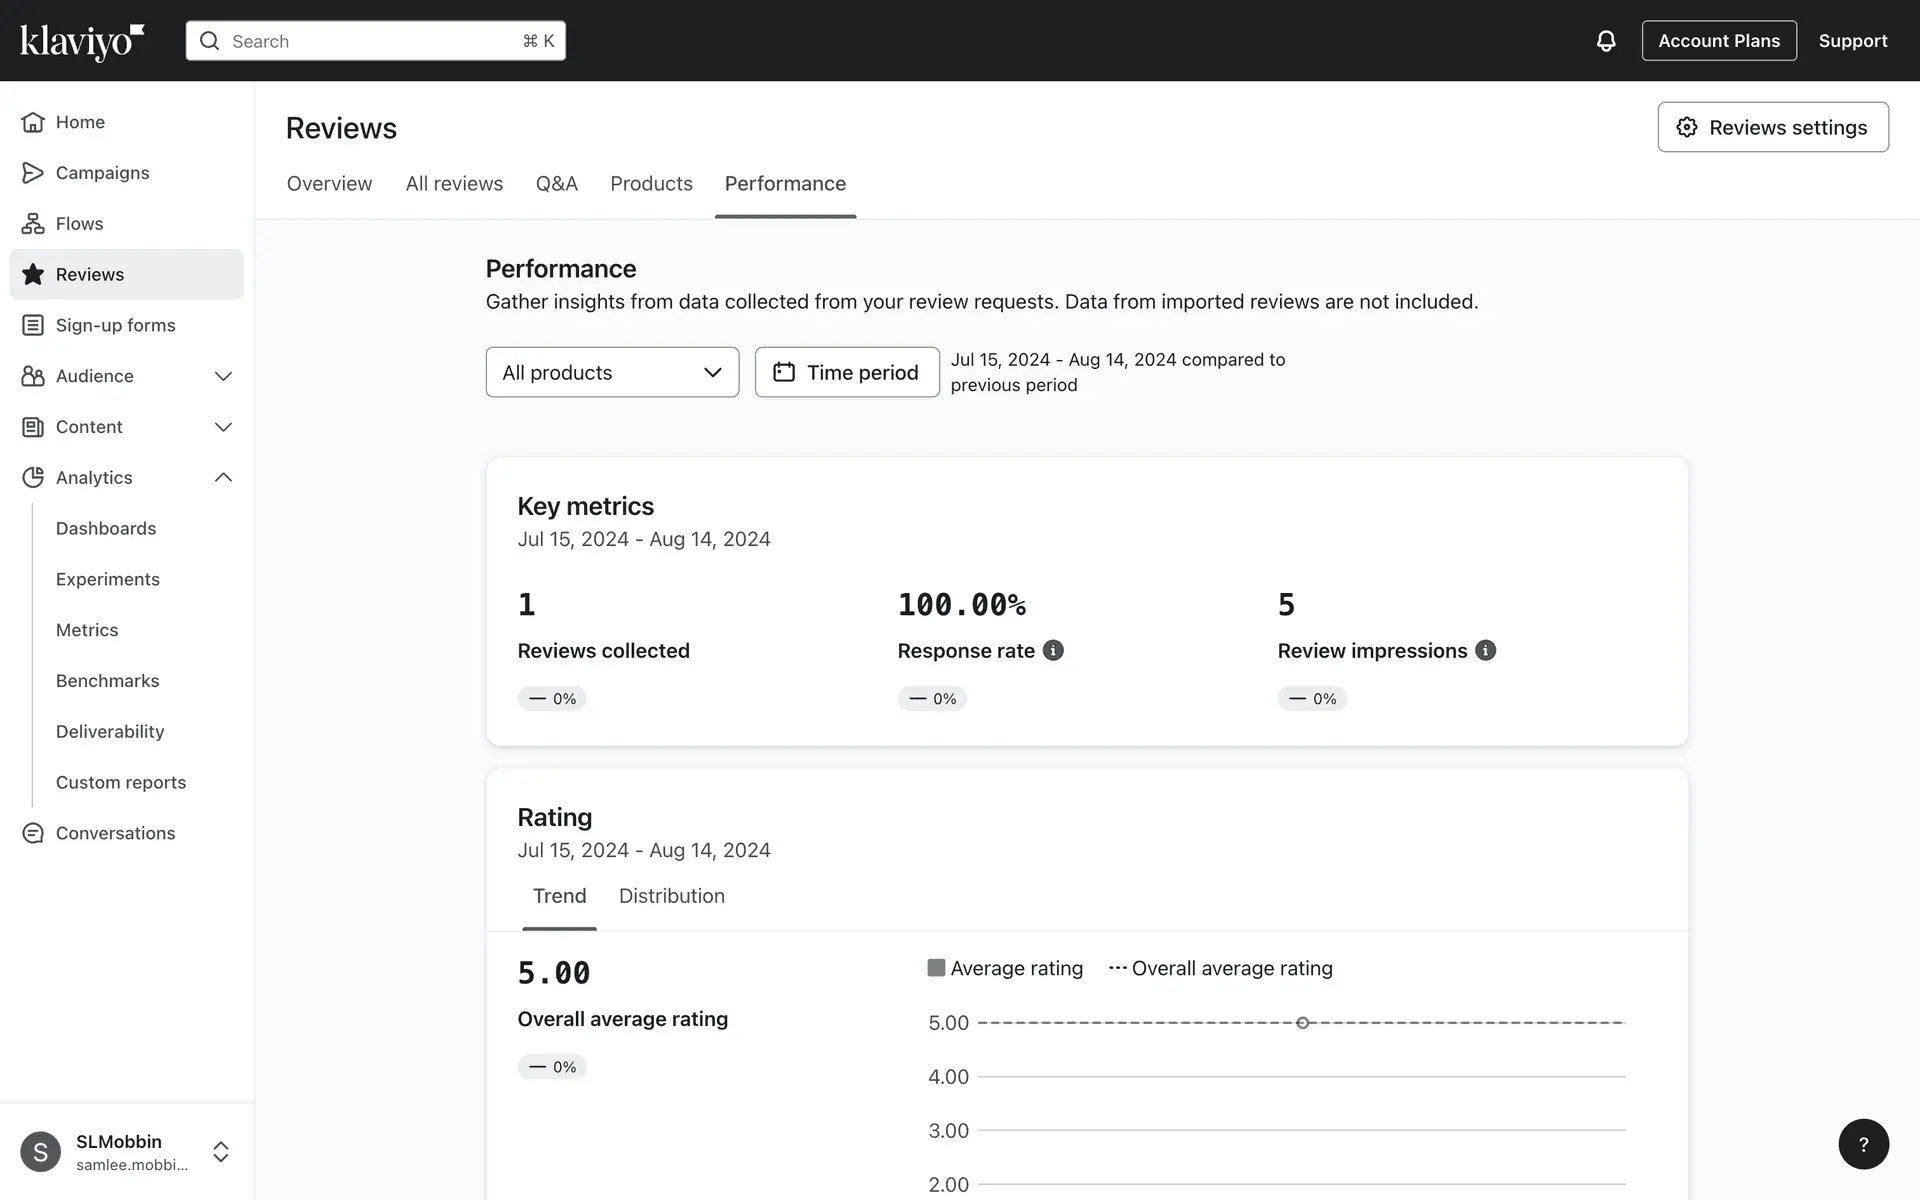Screen dimensions: 1920x1200
Task: Collapse the Analytics section chevron
Action: [x=223, y=477]
